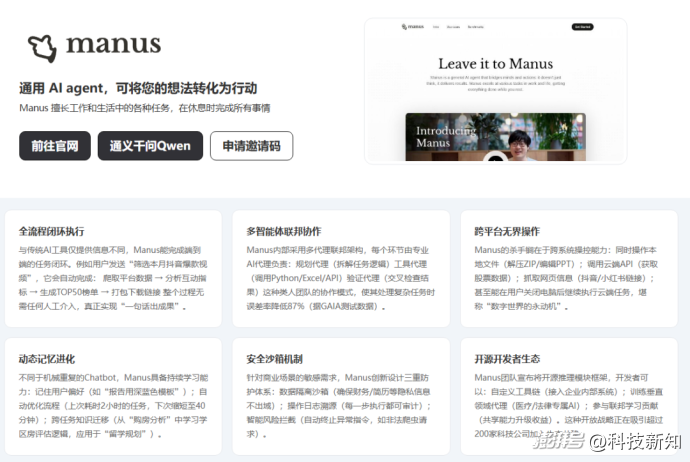This screenshot has height=462, width=690.
Task: Click the first nav link in preview header
Action: tap(436, 27)
